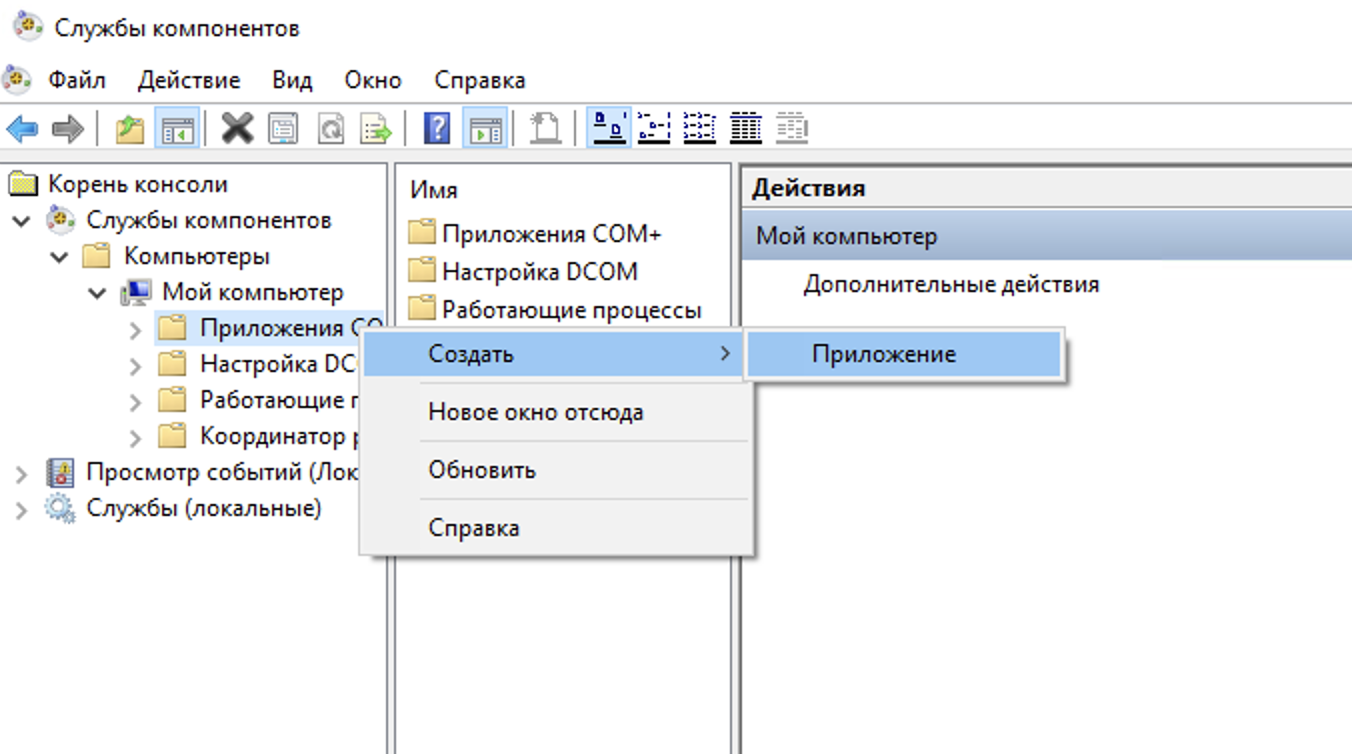The width and height of the screenshot is (1352, 754).
Task: Open the Справка menu in menu bar
Action: (480, 80)
